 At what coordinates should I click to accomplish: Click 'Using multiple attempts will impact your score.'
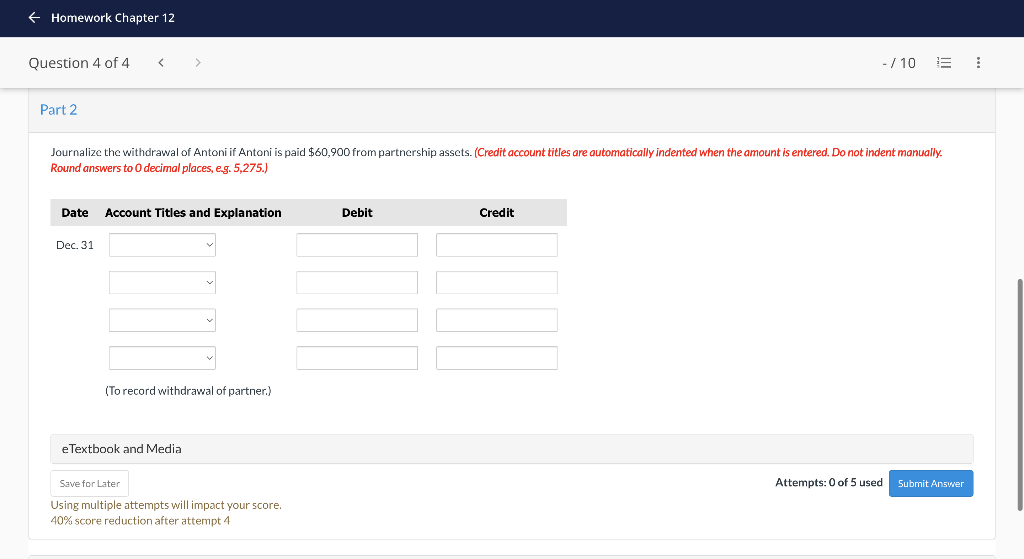click(166, 505)
